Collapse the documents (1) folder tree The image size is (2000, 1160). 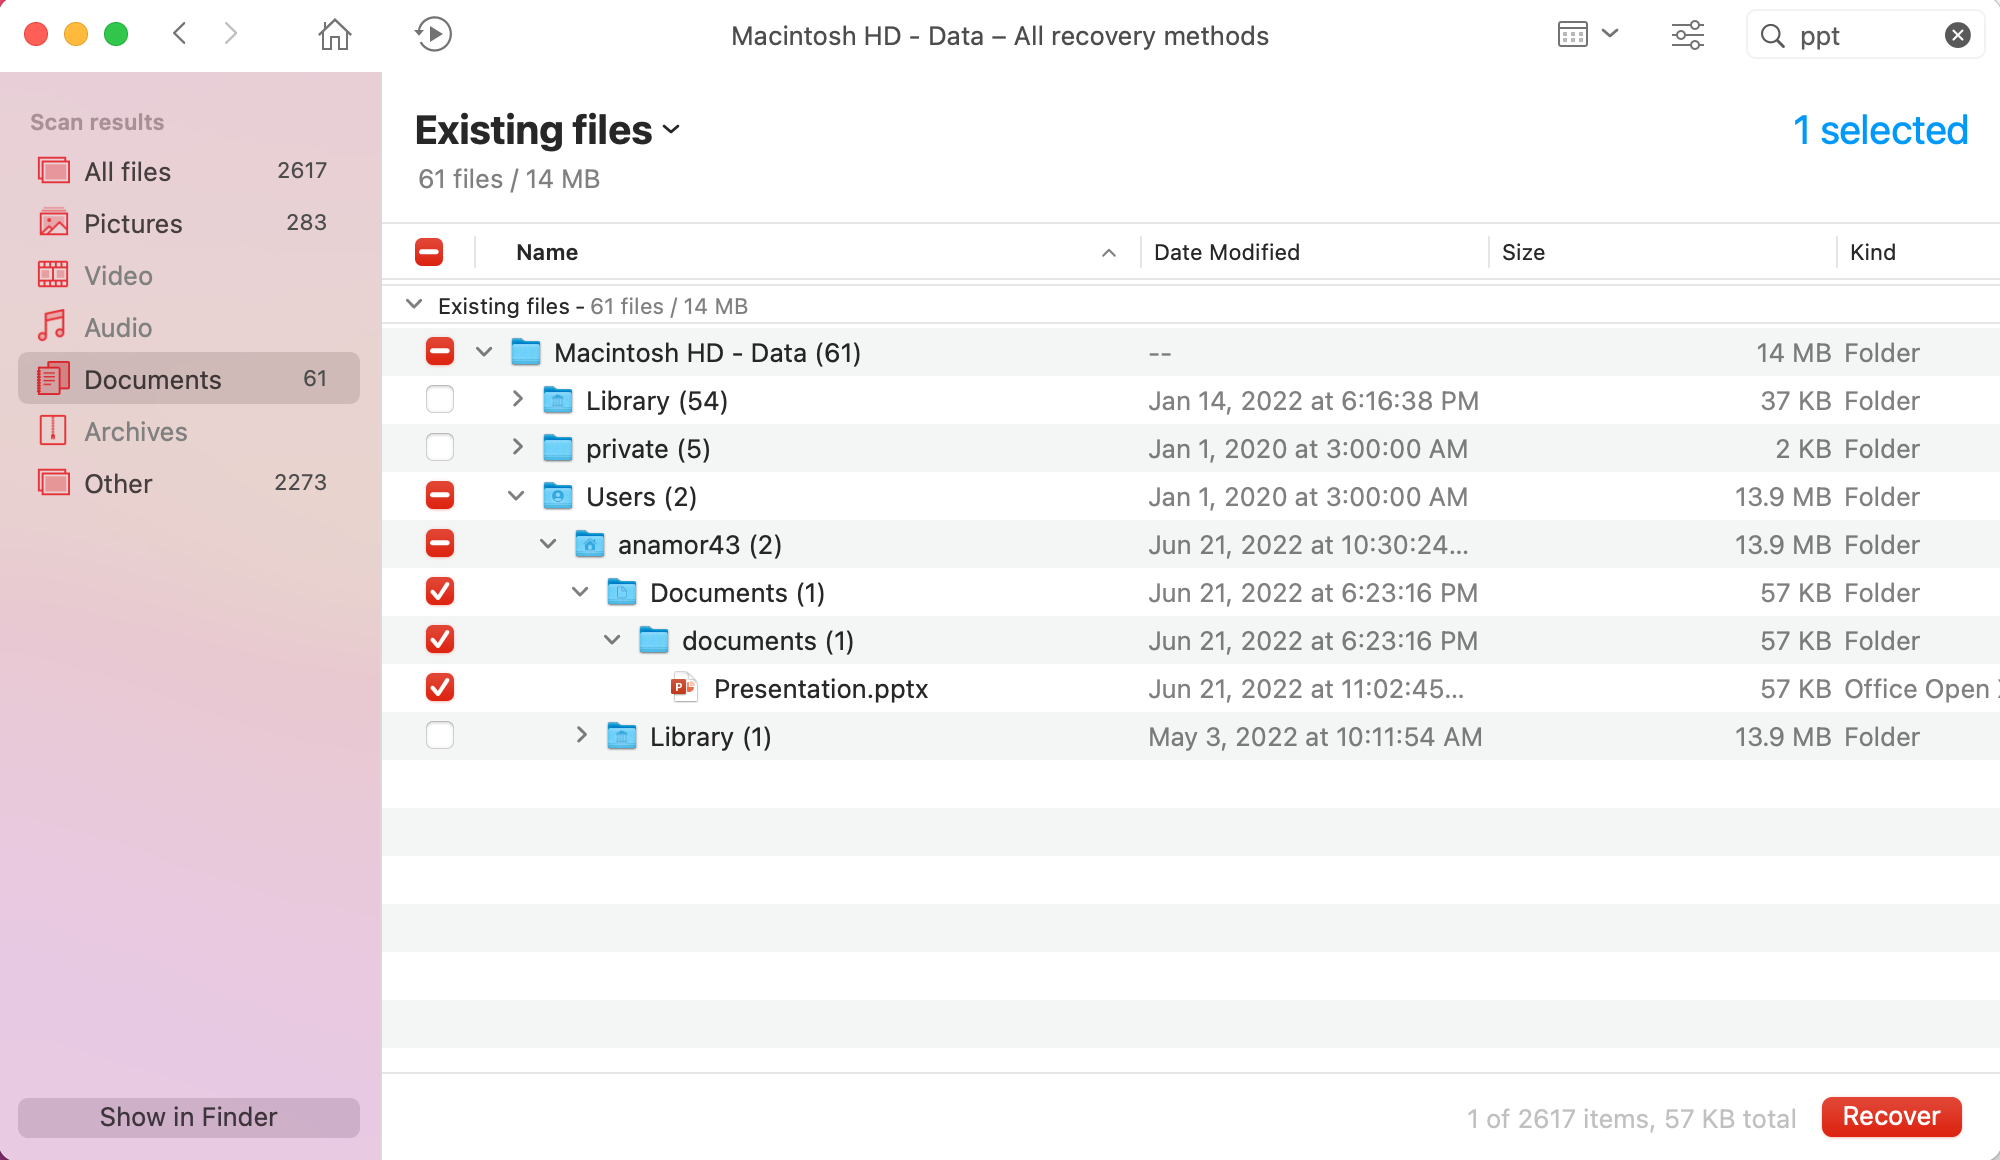tap(614, 639)
